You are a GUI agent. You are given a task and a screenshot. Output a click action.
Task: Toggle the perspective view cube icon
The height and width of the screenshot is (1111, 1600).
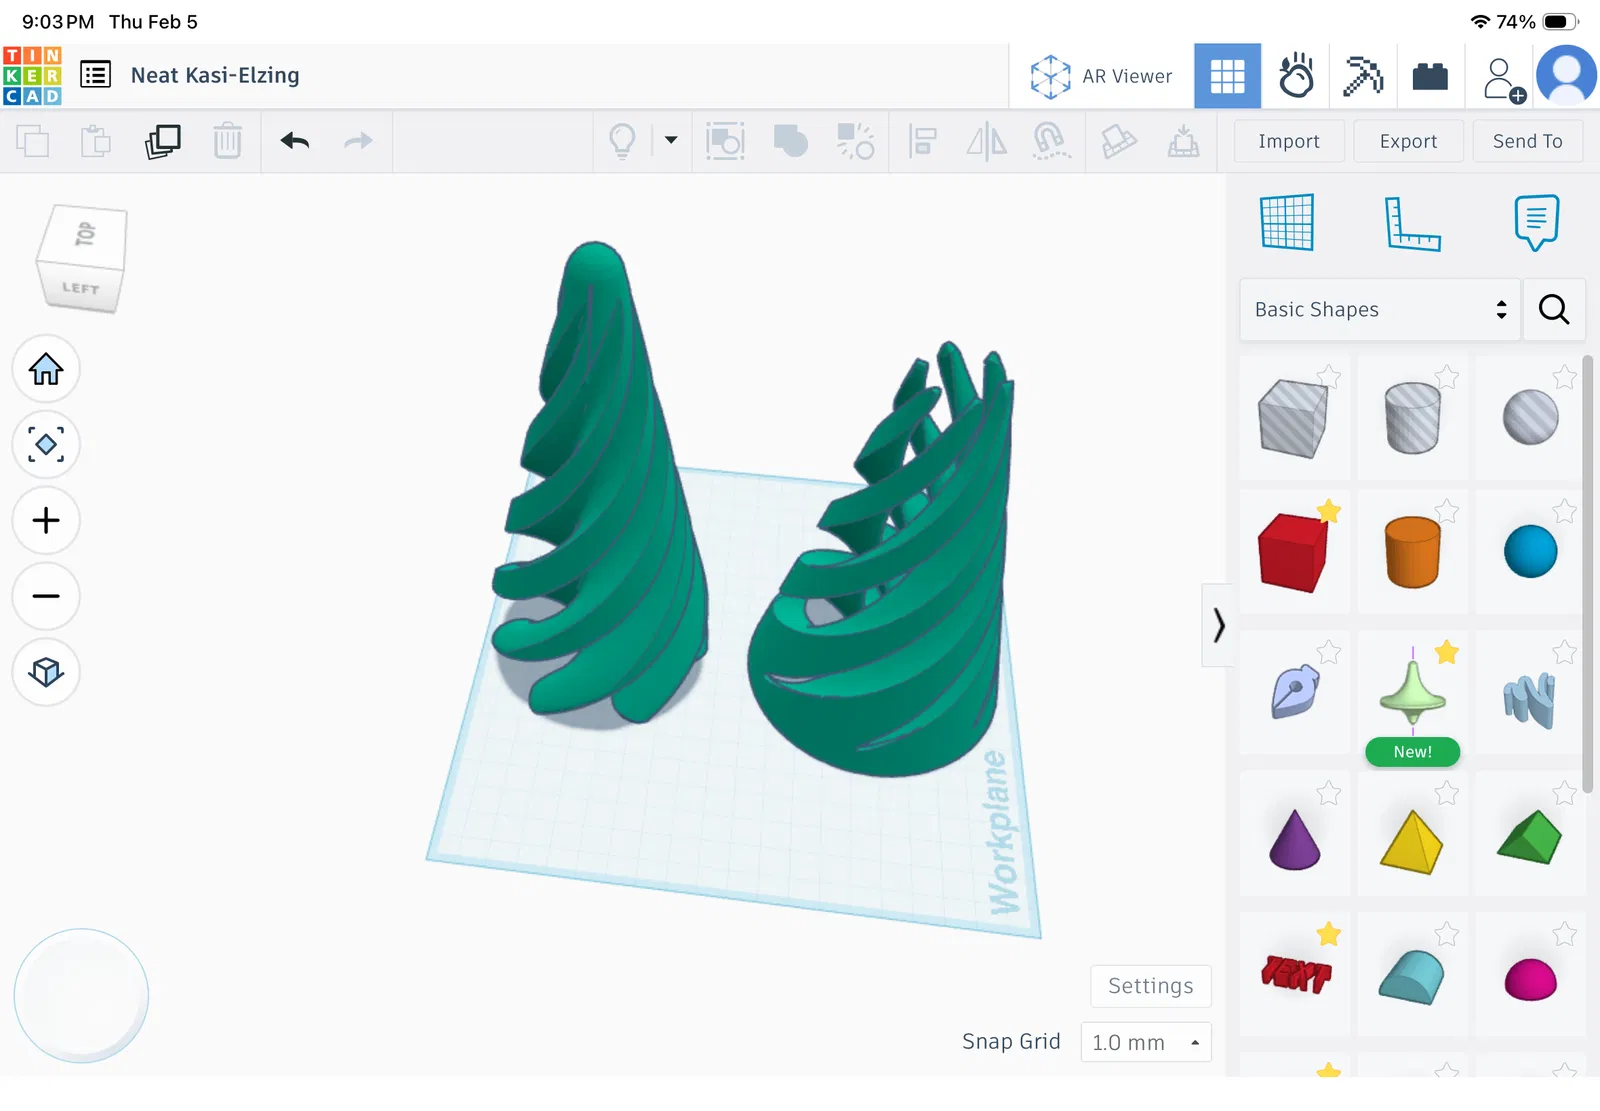(46, 671)
